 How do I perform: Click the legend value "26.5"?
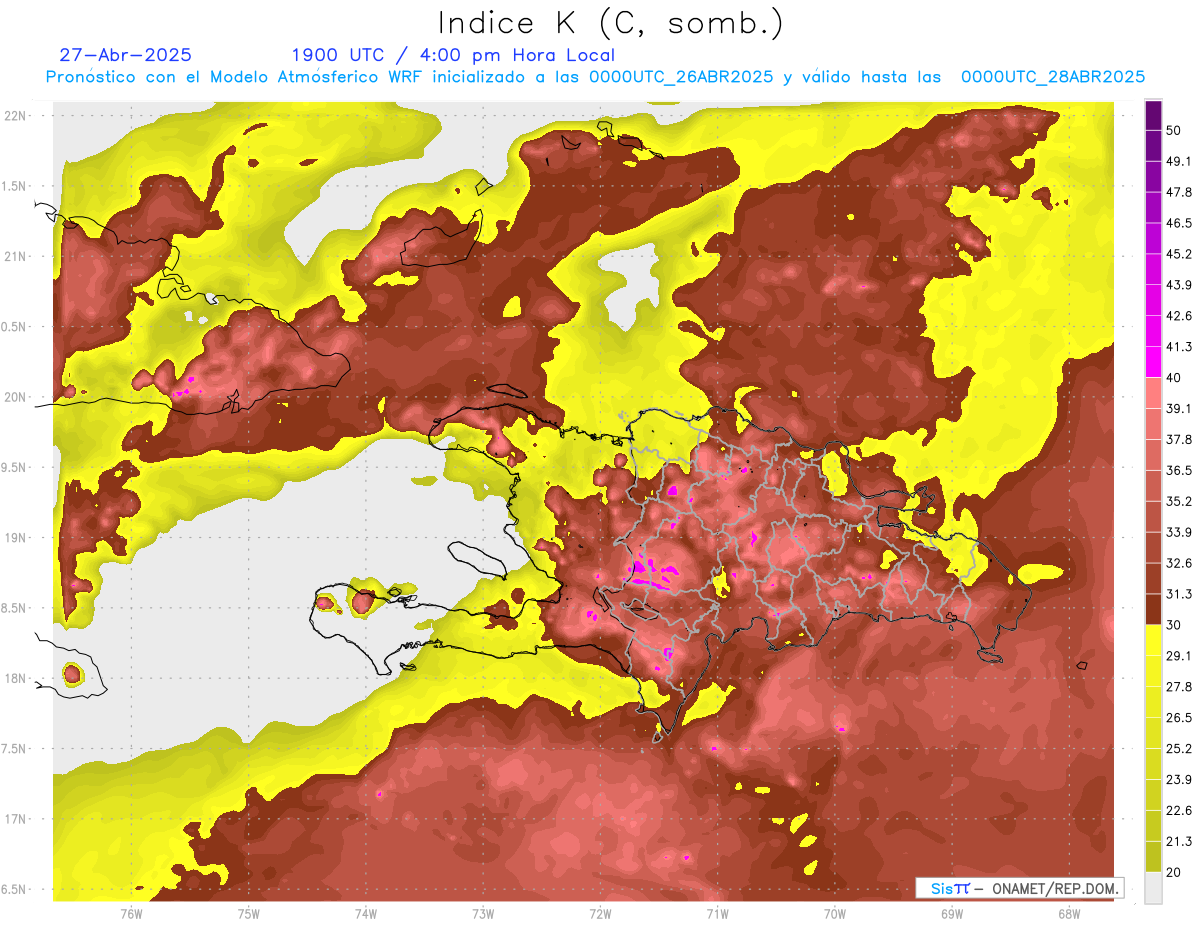coord(1179,717)
